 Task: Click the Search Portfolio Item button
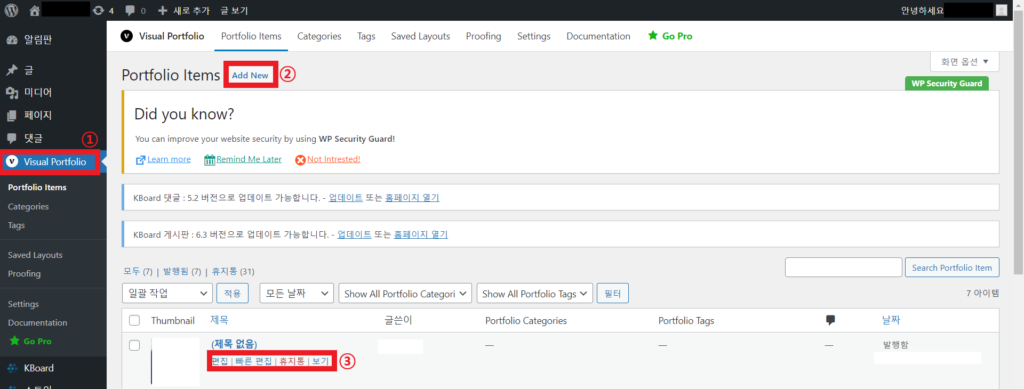[952, 267]
